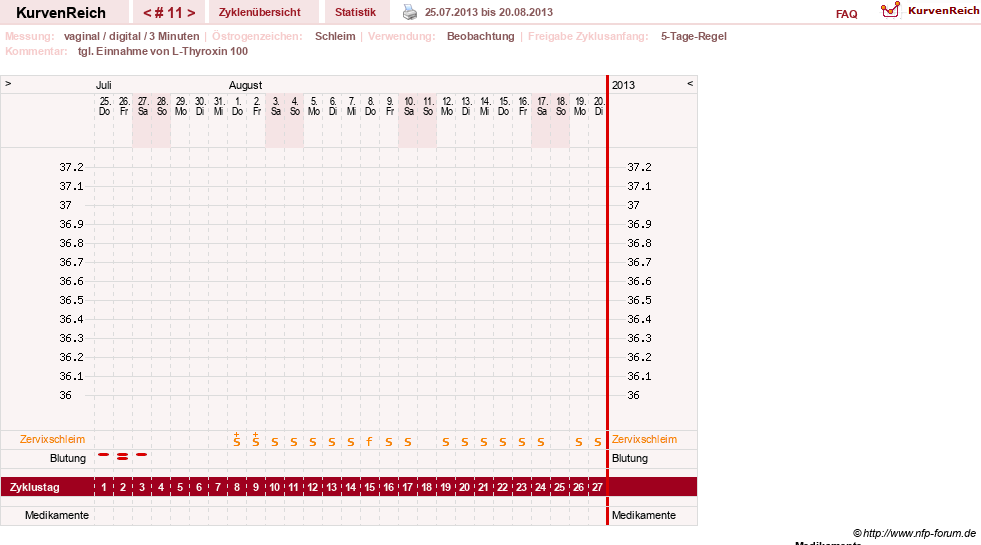Click the right 36.5 temperature axis label
The image size is (981, 545).
tap(639, 300)
